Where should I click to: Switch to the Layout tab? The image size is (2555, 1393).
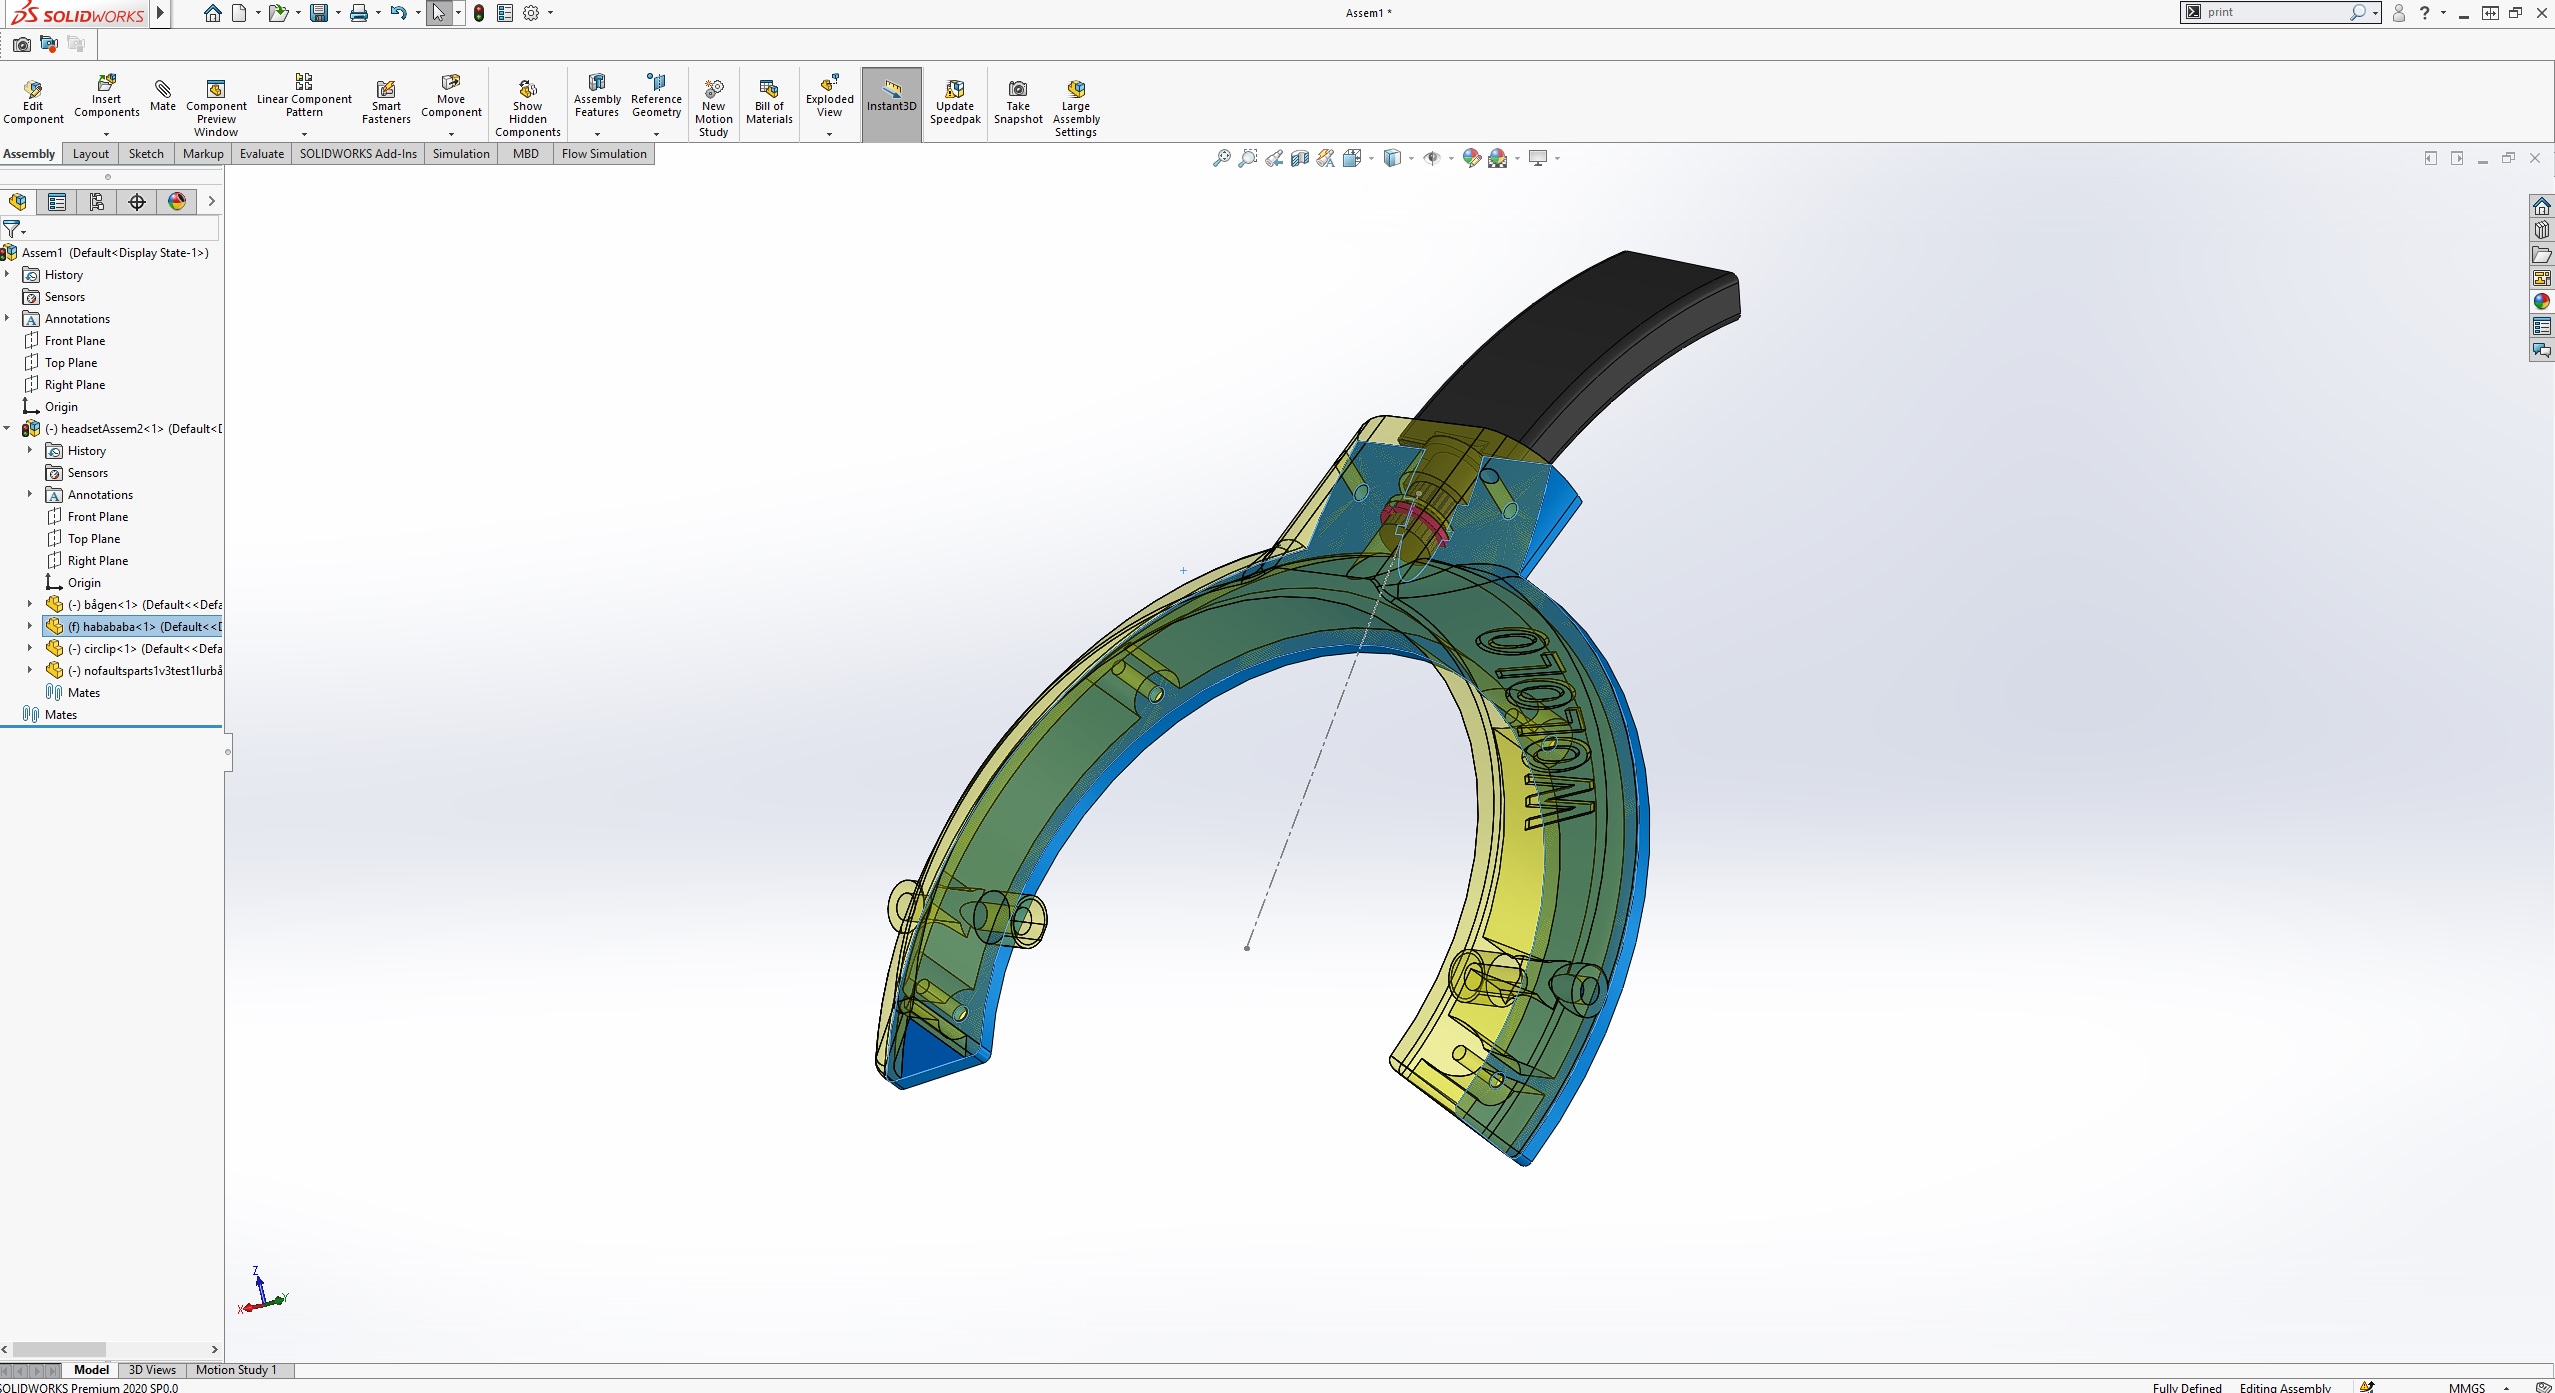tap(90, 154)
